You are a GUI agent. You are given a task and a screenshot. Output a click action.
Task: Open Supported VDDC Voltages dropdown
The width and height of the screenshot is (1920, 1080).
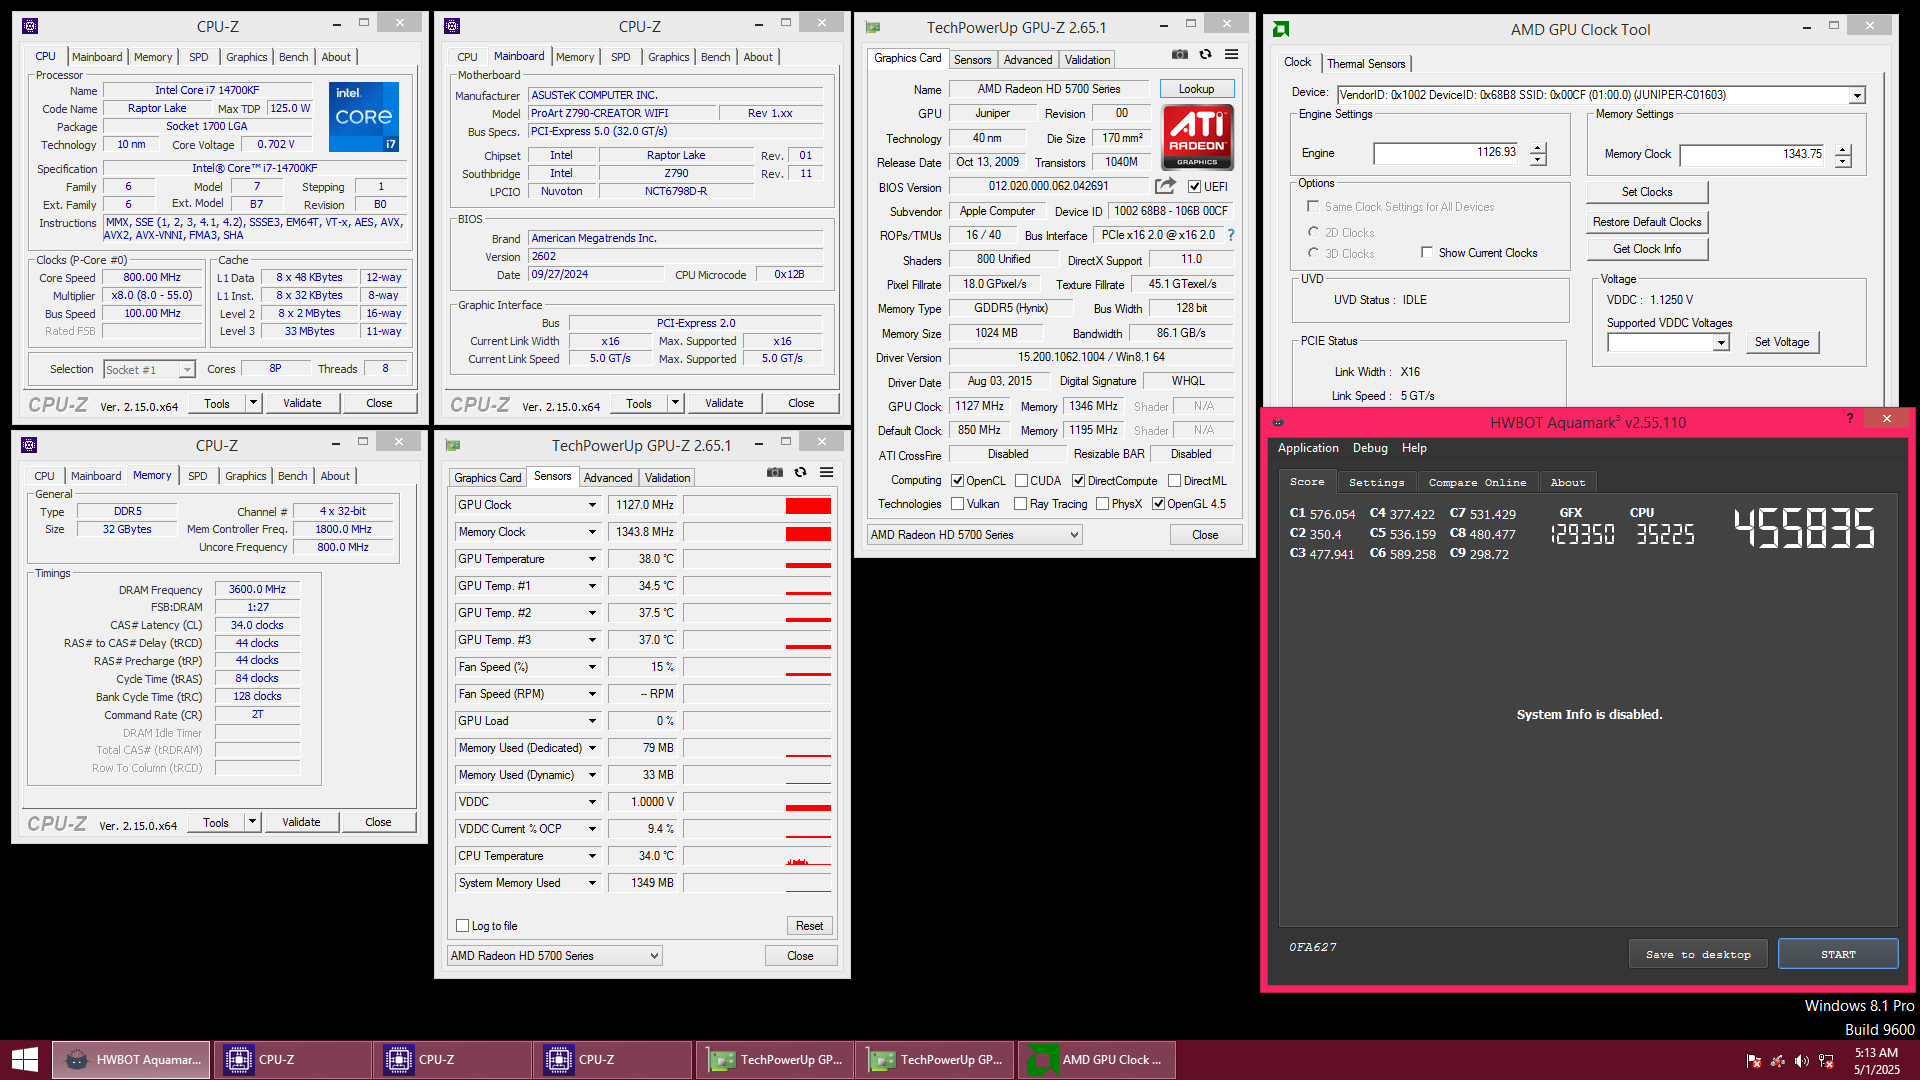coord(1721,343)
